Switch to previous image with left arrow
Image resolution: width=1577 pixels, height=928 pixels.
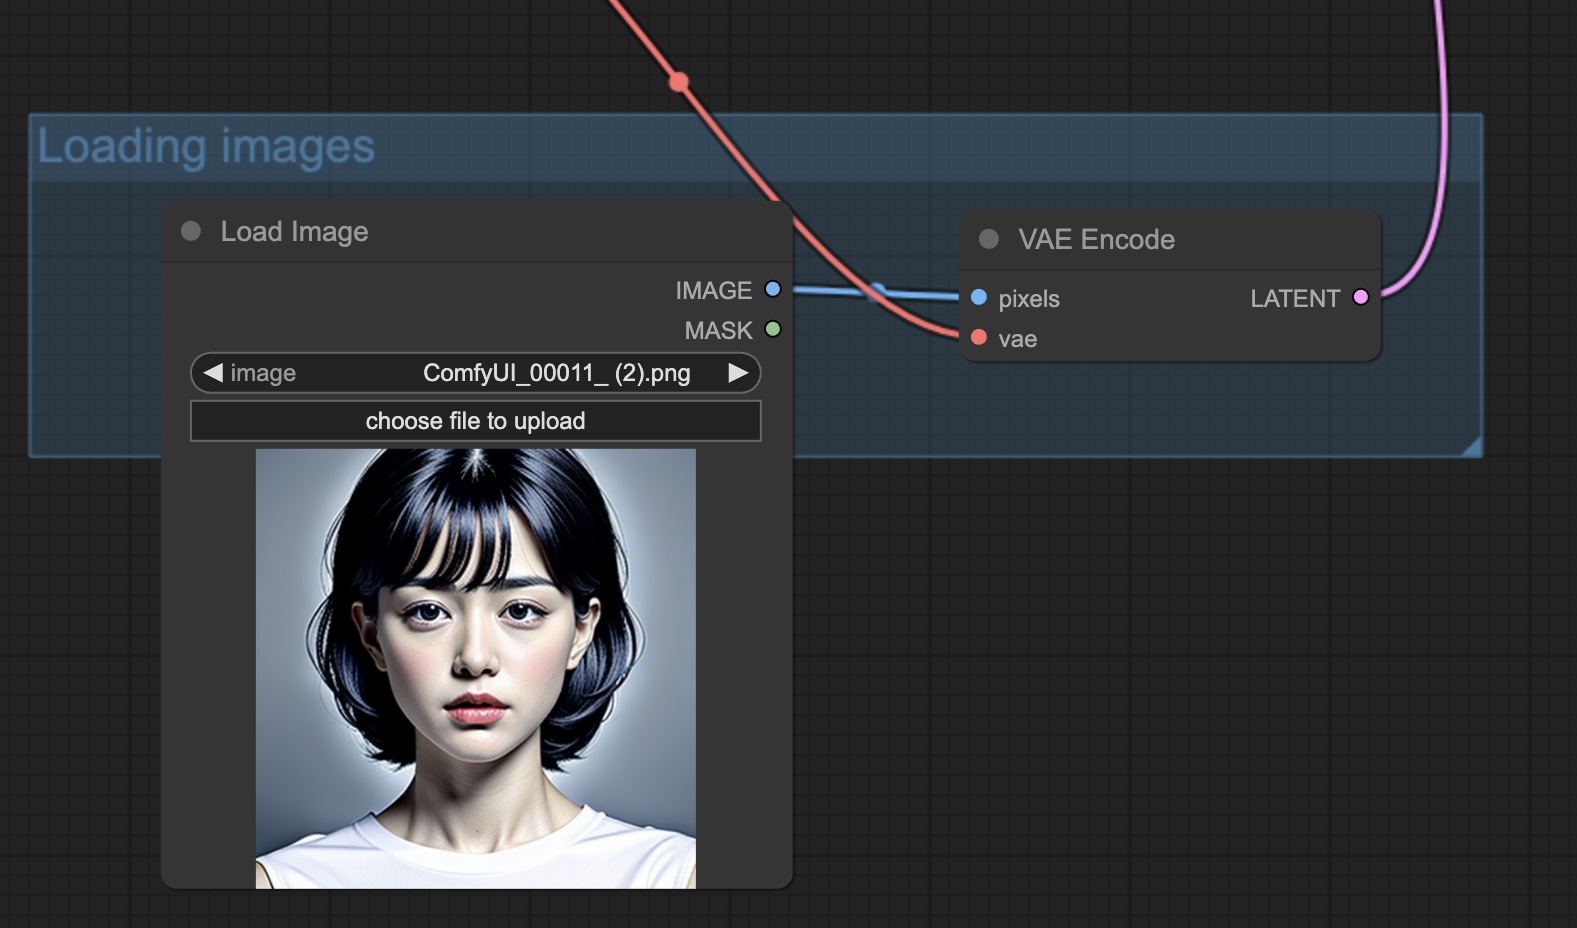coord(213,373)
